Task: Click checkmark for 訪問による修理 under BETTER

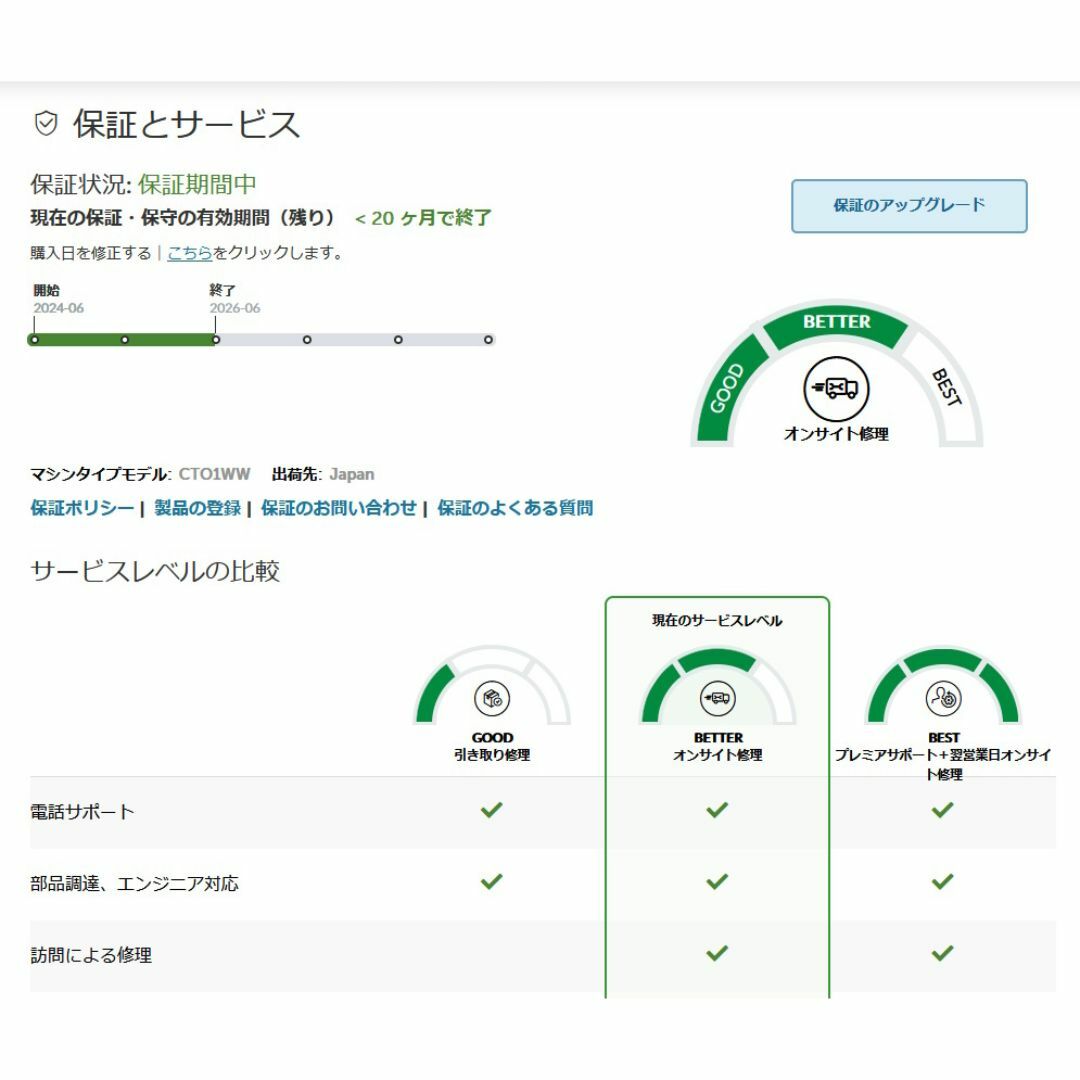Action: (717, 953)
